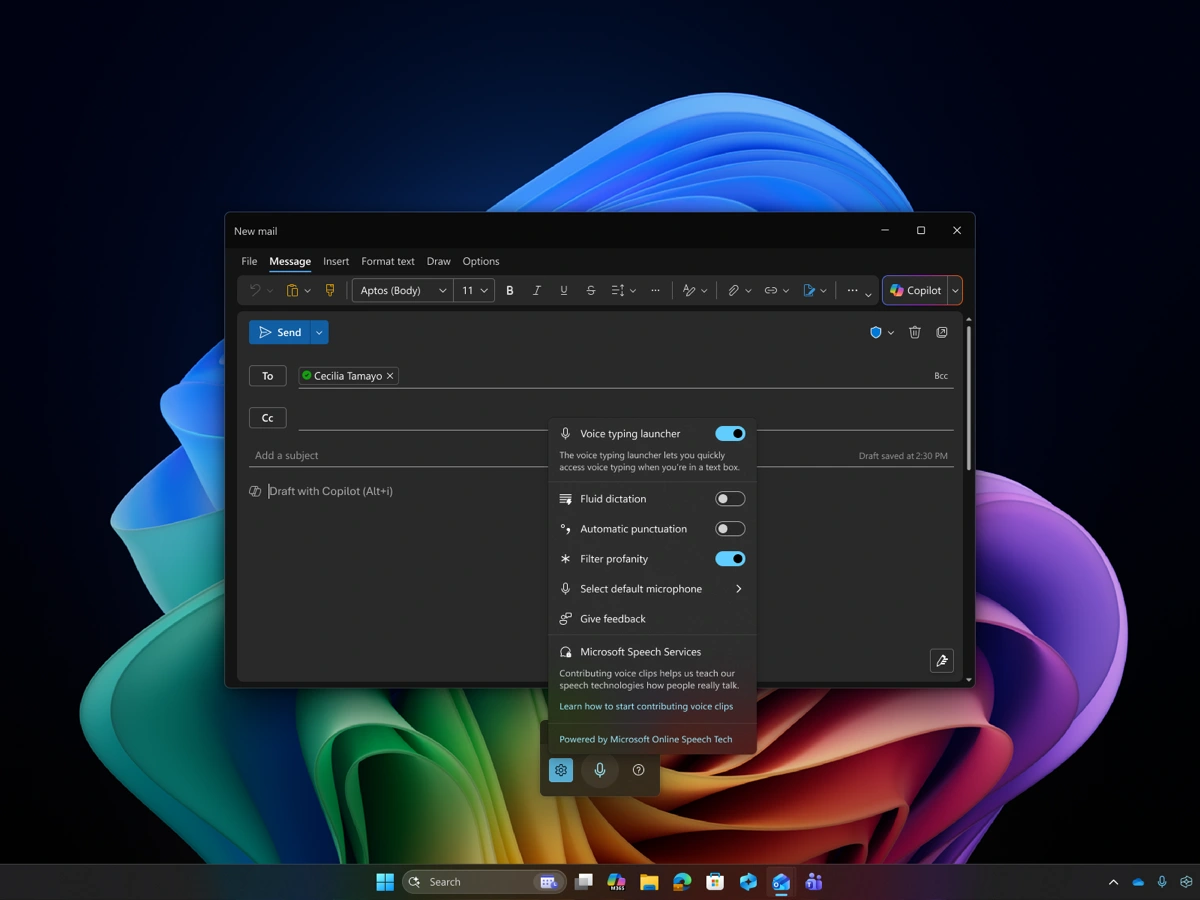Disable Filter profanity toggle
Image resolution: width=1200 pixels, height=900 pixels.
tap(730, 559)
